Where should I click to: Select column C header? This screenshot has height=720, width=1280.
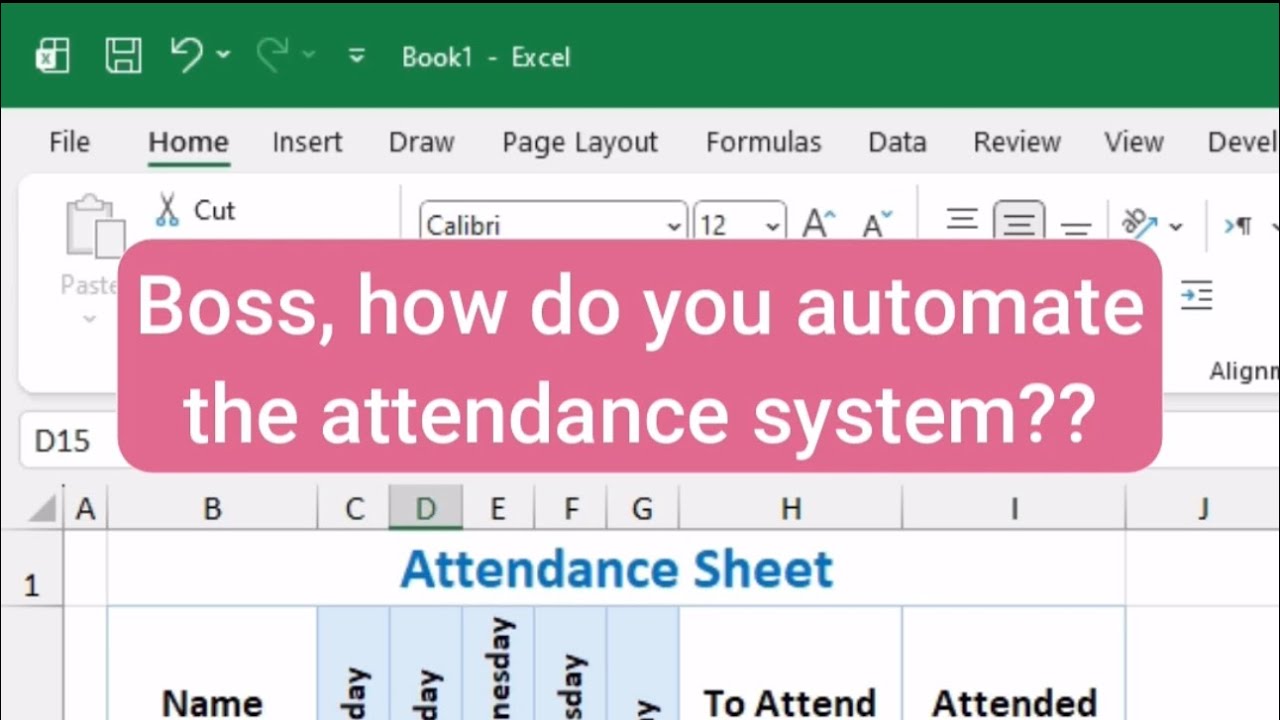point(354,509)
